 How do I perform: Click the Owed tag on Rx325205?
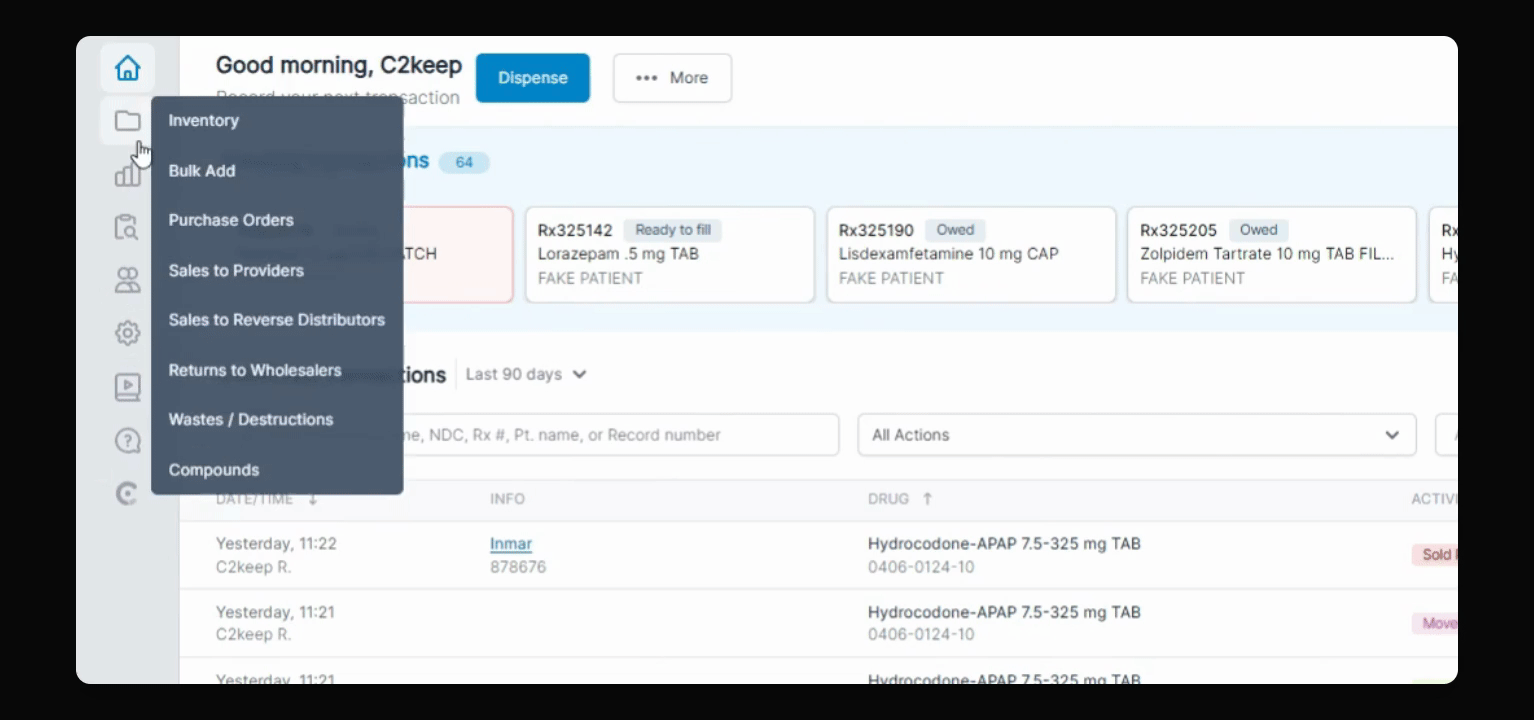click(1258, 230)
